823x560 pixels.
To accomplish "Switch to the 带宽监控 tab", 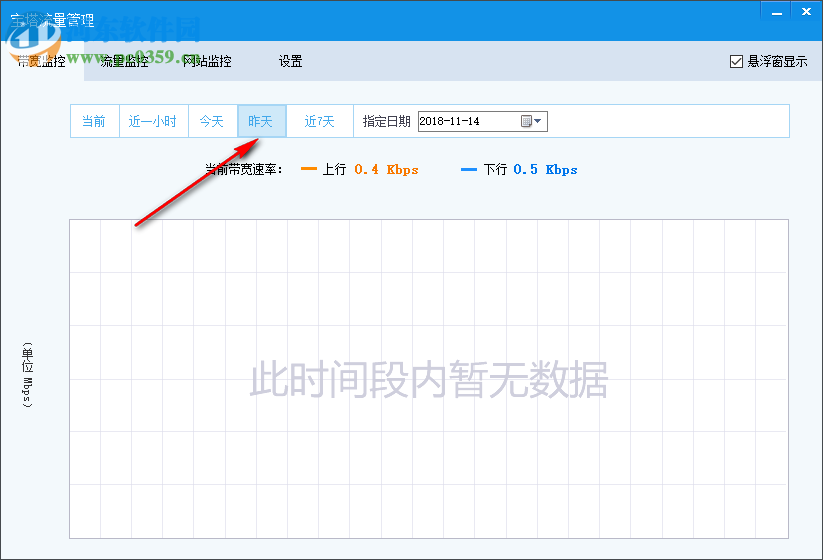I will [42, 61].
